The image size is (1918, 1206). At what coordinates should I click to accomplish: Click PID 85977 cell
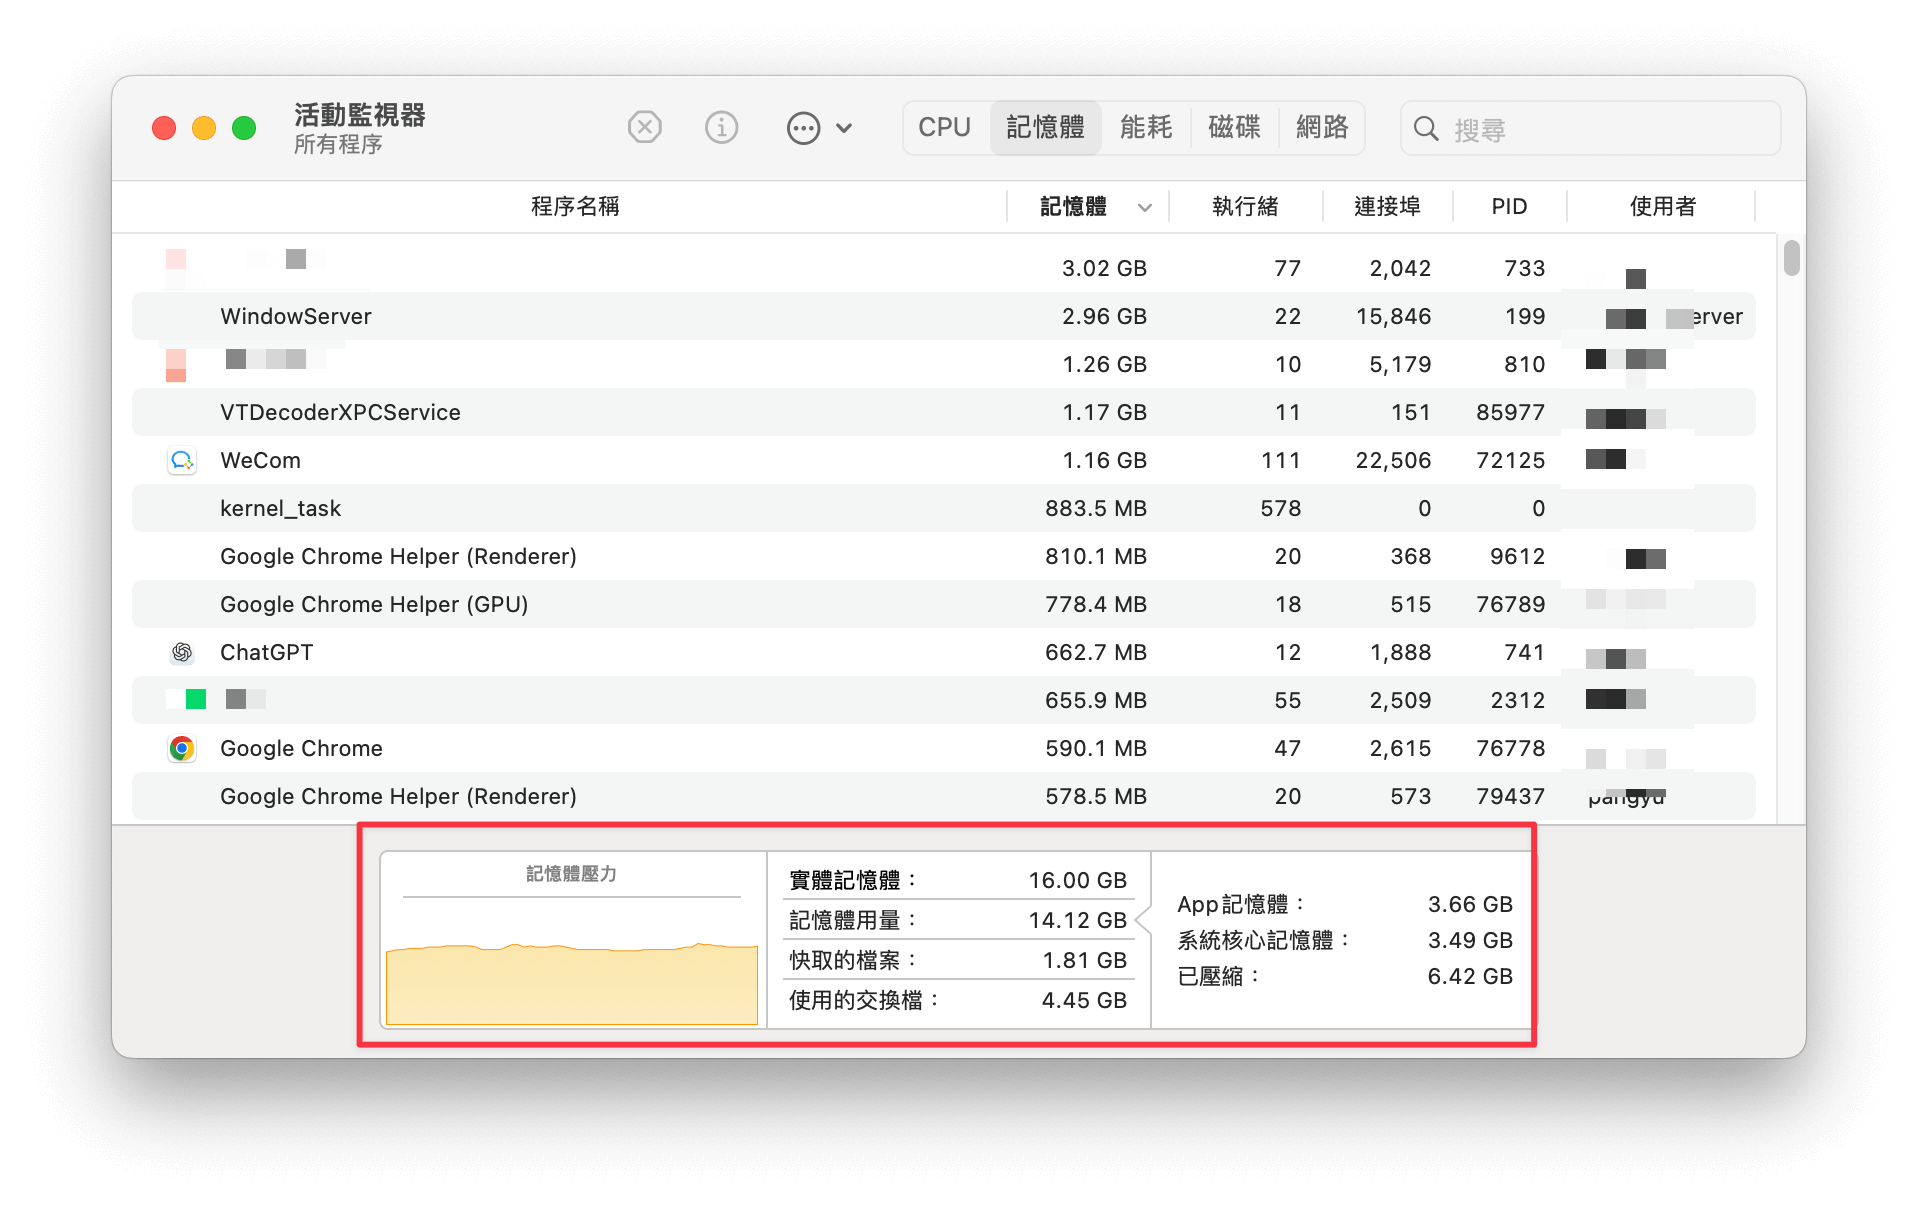(x=1510, y=412)
